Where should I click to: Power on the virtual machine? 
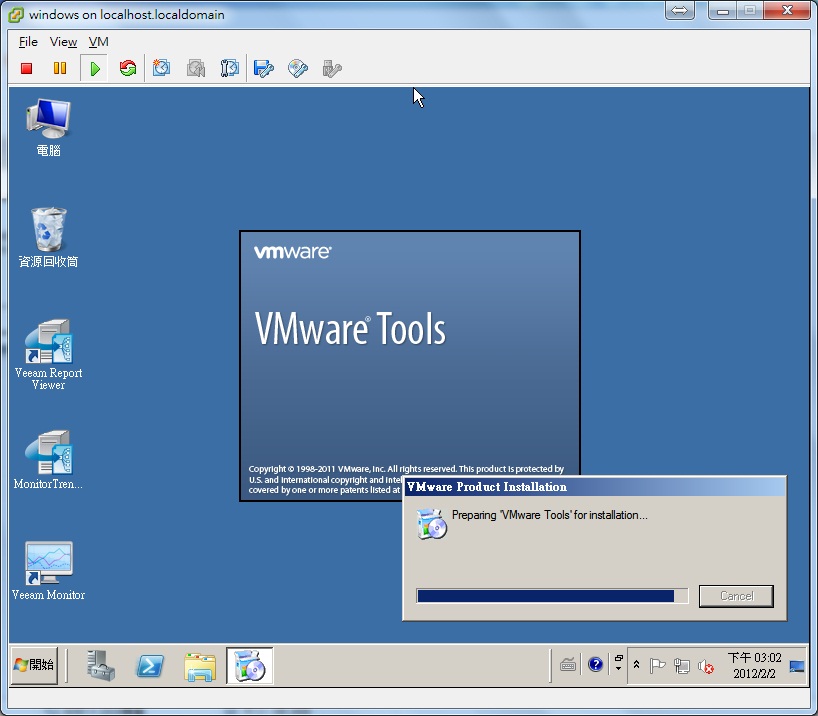coord(94,68)
